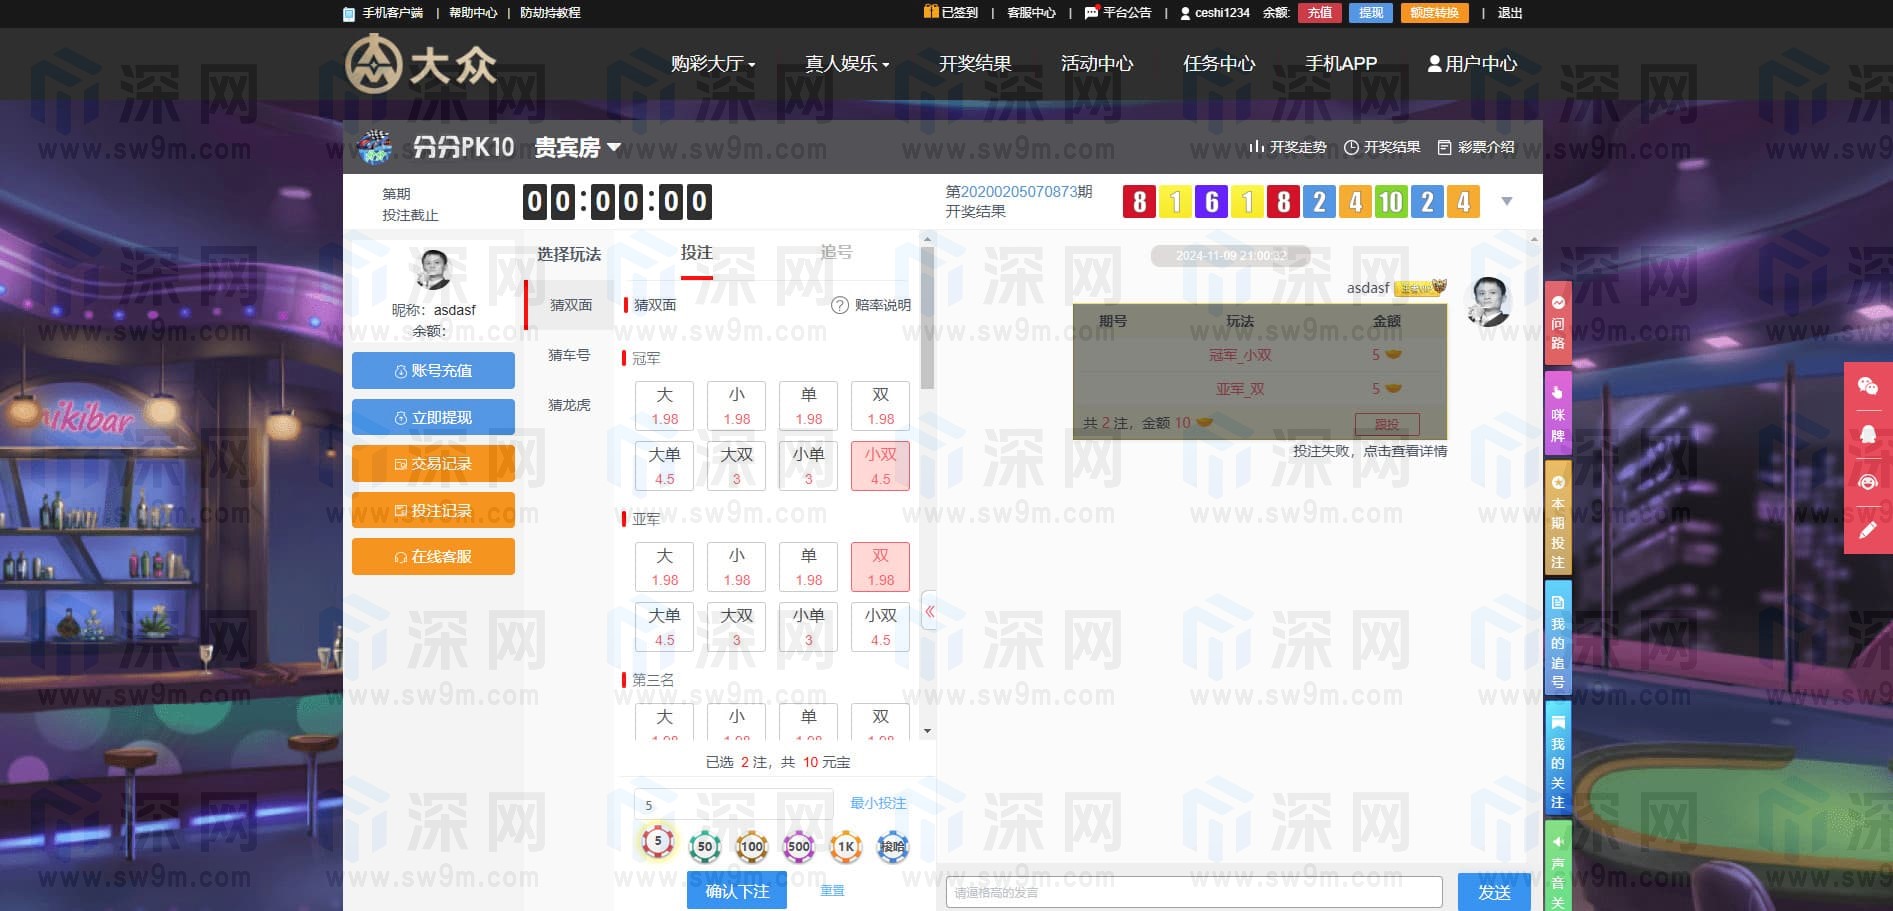Deselect the runner-up 双 bet option

(x=880, y=567)
